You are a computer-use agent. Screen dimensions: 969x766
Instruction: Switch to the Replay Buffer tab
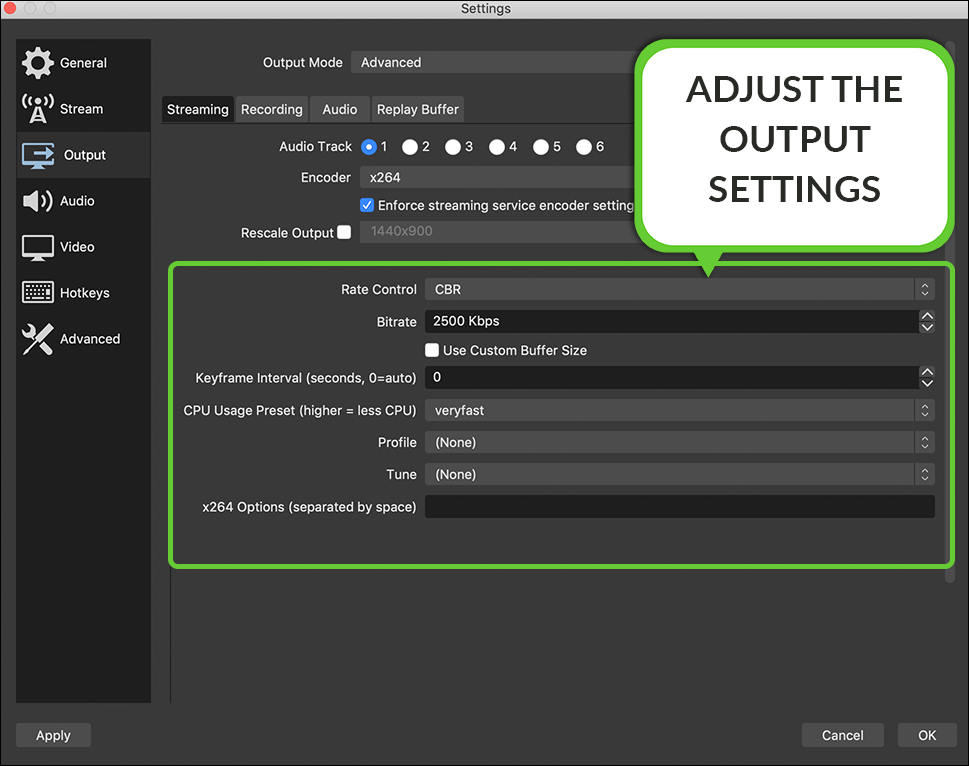pos(418,109)
